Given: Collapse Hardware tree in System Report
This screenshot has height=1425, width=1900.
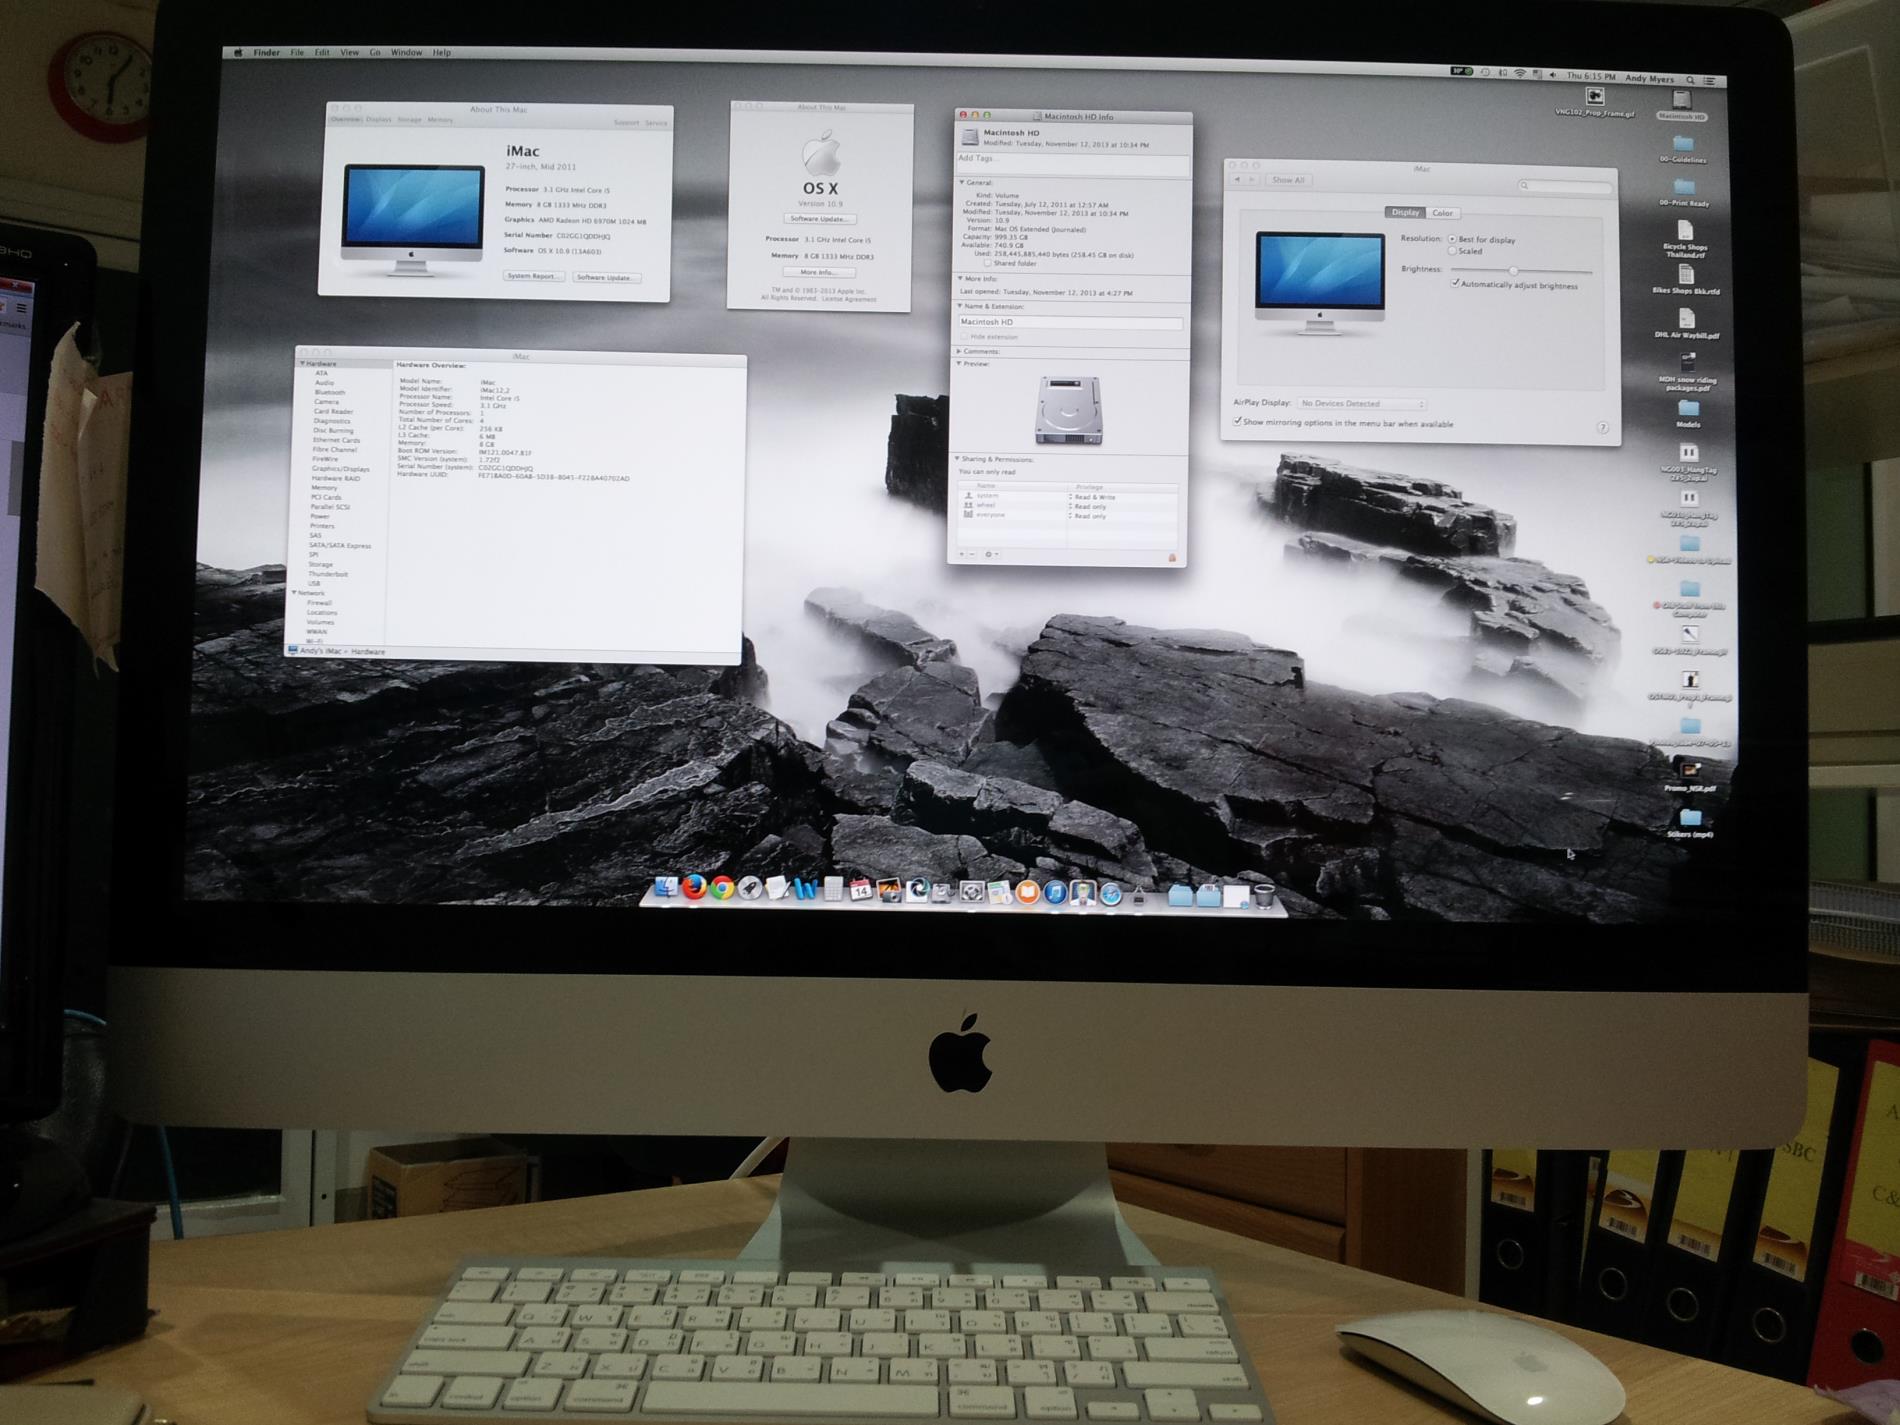Looking at the screenshot, I should 302,363.
